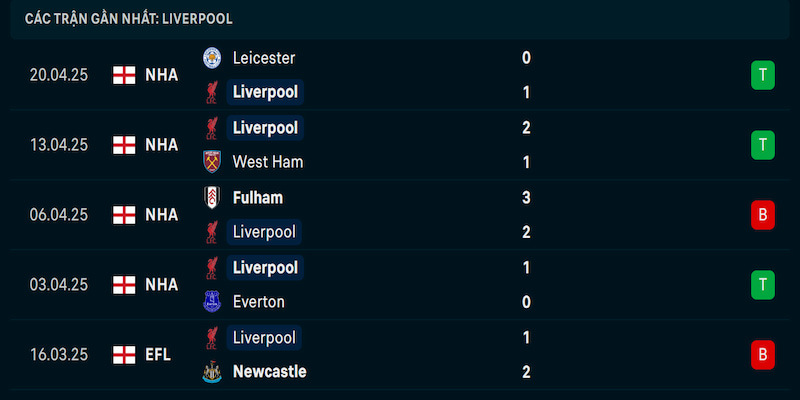Click the Leicester club crest
The width and height of the screenshot is (800, 400).
(212, 58)
